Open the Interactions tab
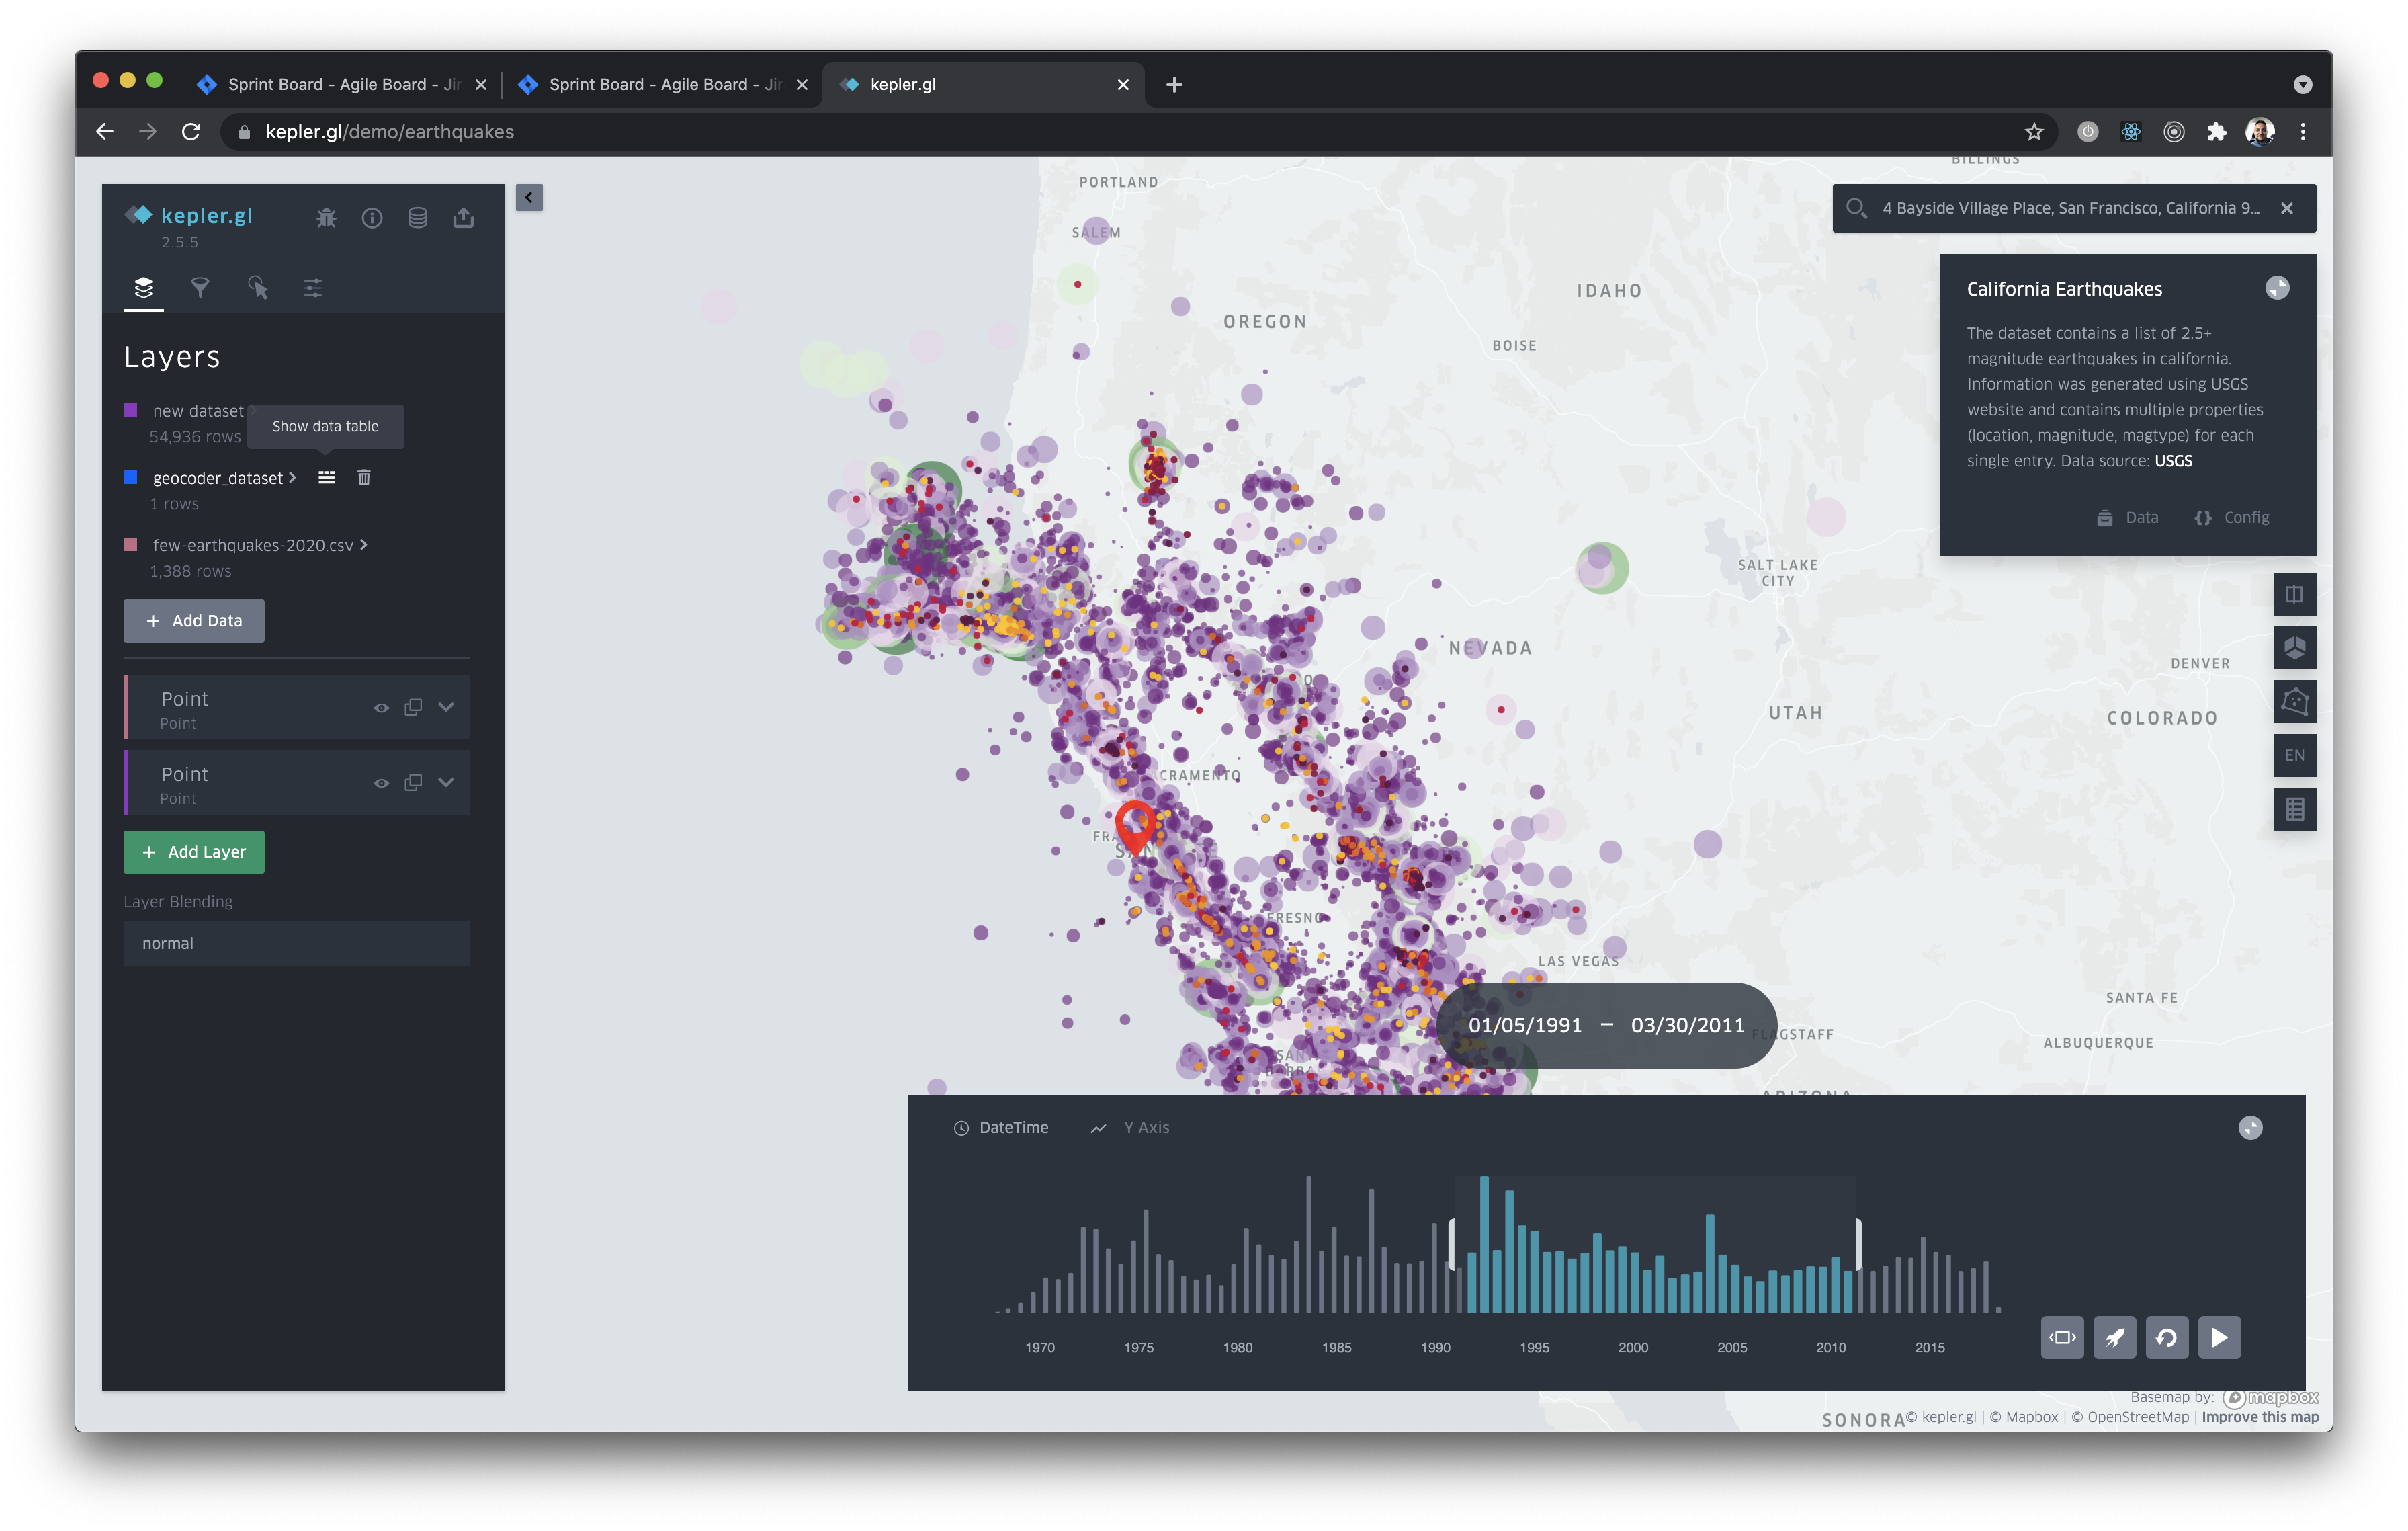 pyautogui.click(x=257, y=288)
